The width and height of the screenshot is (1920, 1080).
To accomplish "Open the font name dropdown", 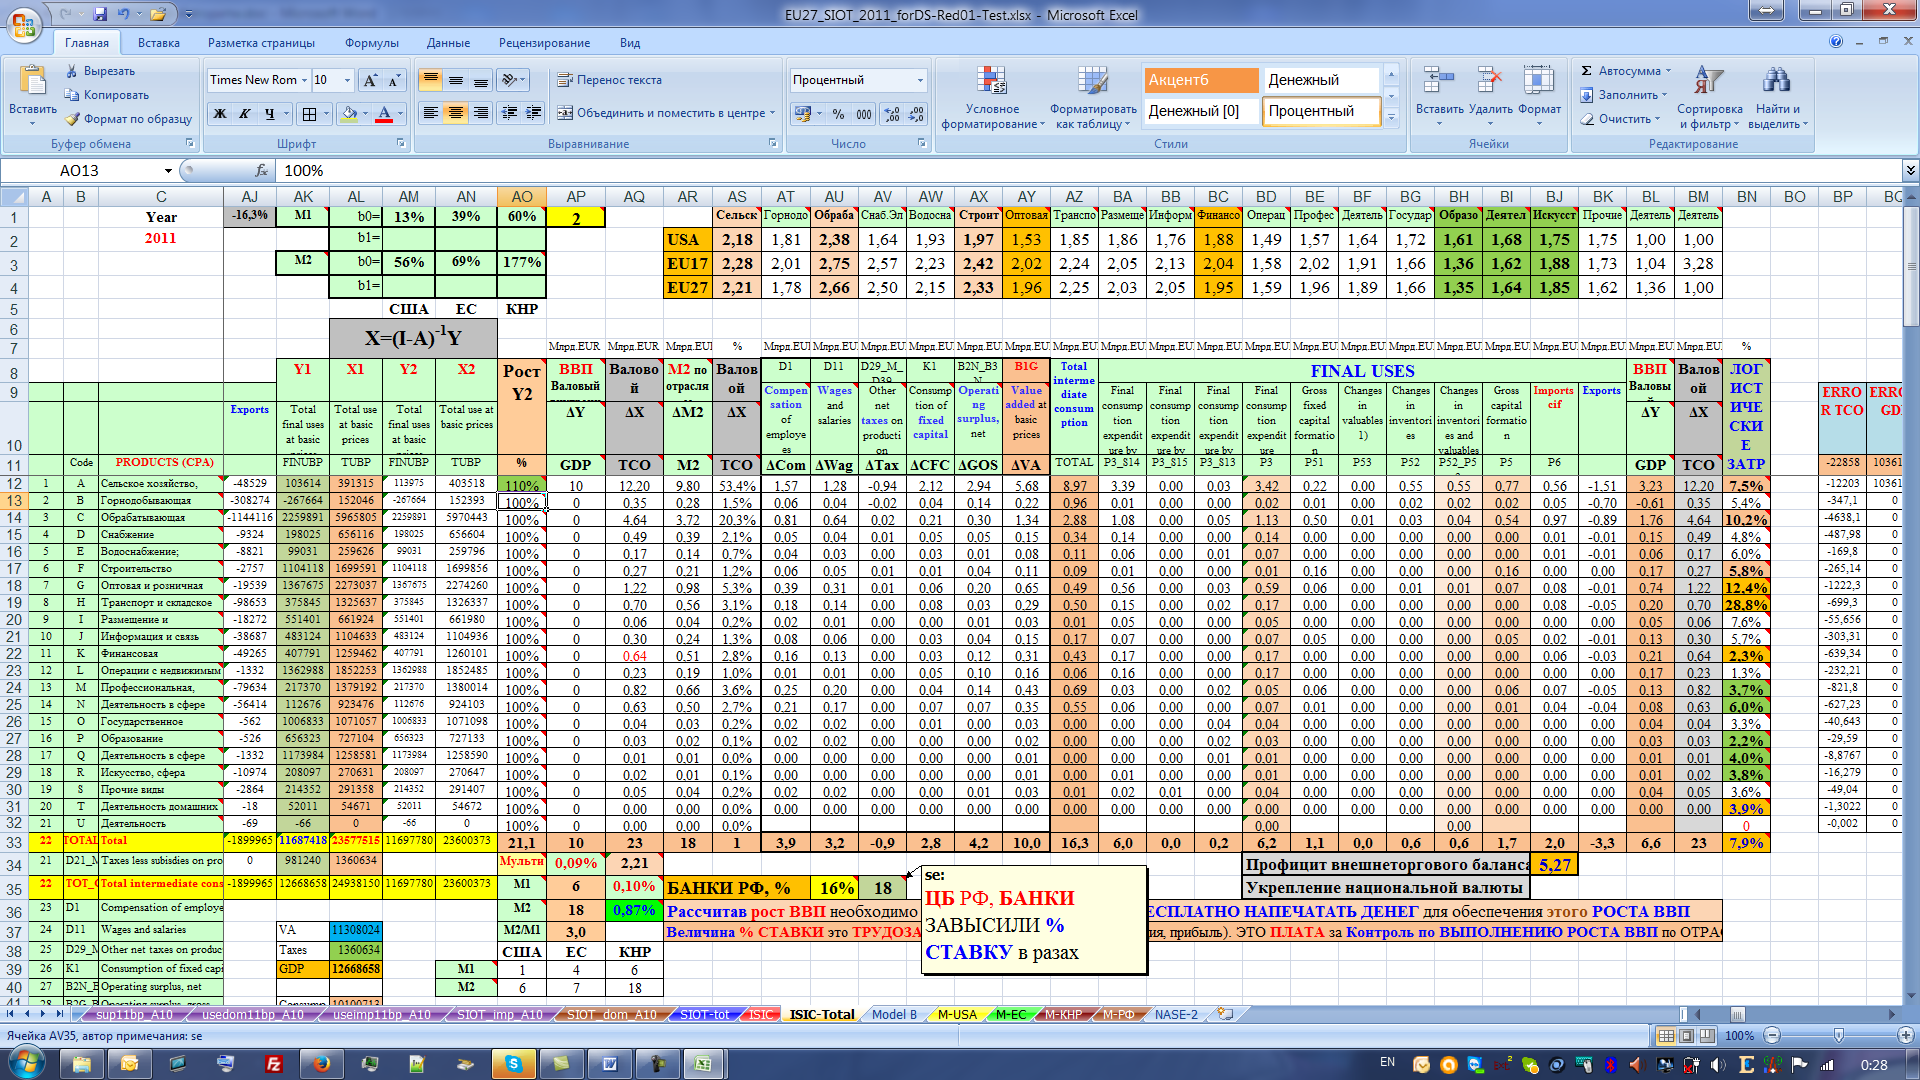I will 304,80.
